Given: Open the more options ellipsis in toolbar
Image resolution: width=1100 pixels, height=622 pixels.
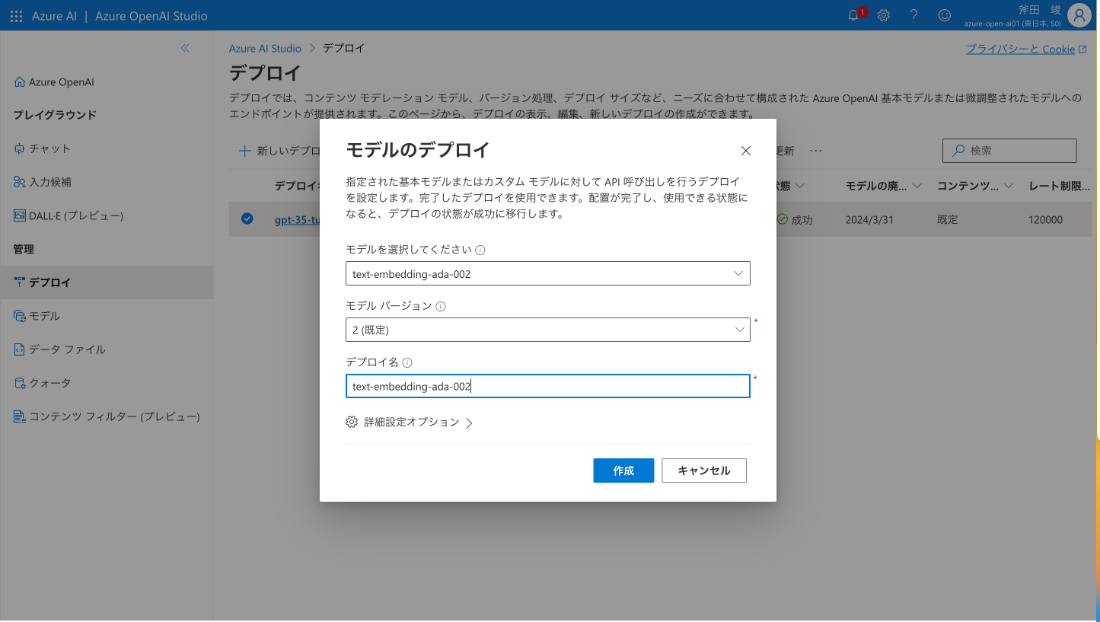Looking at the screenshot, I should (x=815, y=151).
